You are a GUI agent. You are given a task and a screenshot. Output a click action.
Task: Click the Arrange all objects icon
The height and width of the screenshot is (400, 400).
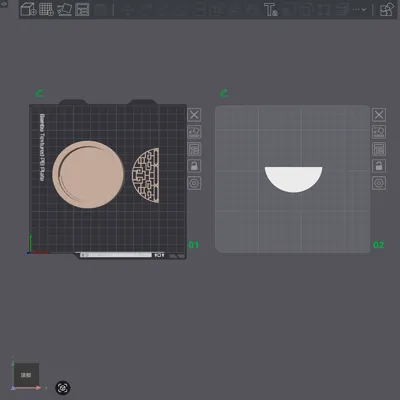pyautogui.click(x=82, y=9)
